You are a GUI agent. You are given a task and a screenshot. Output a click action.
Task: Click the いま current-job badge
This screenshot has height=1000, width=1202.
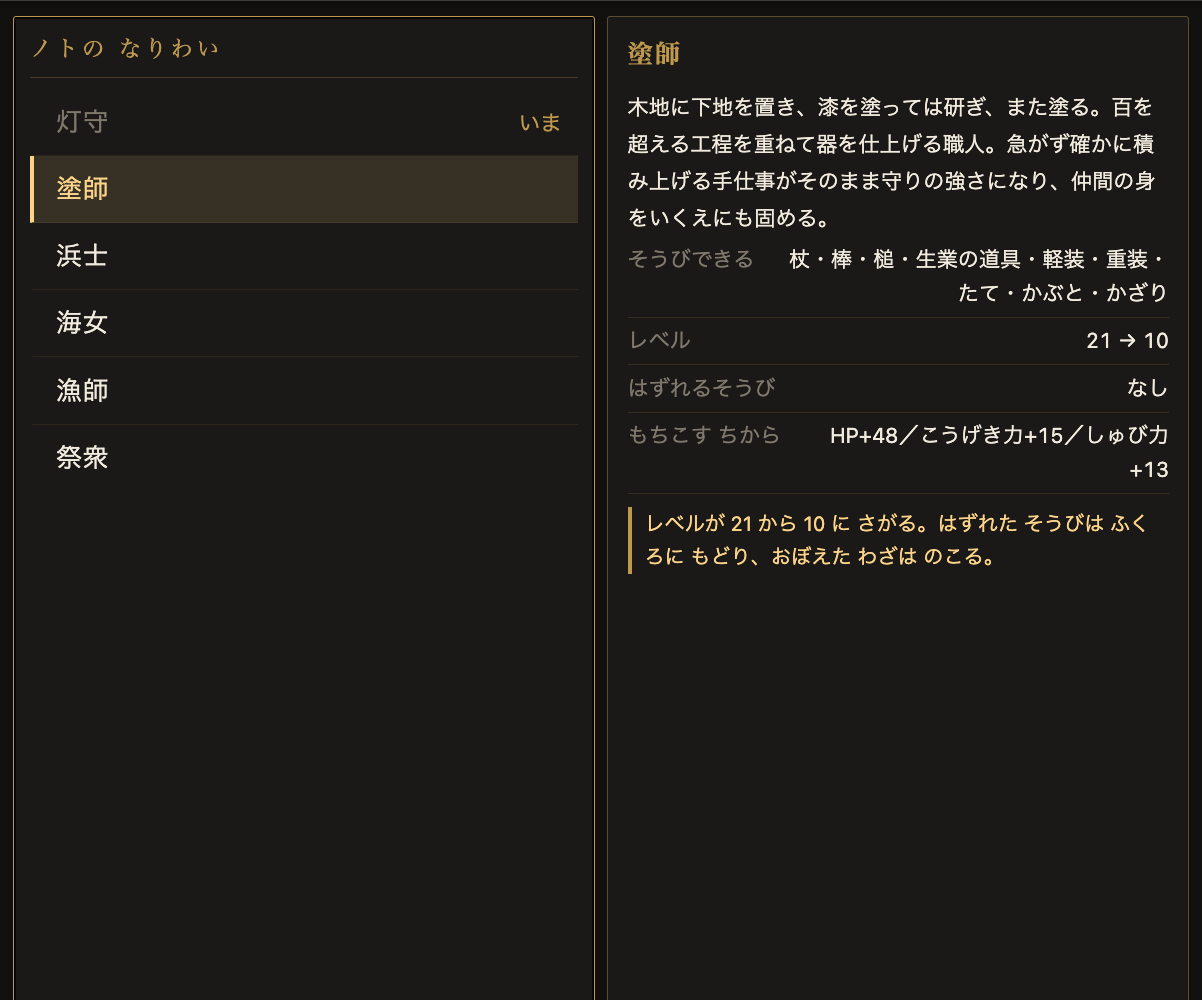point(540,122)
